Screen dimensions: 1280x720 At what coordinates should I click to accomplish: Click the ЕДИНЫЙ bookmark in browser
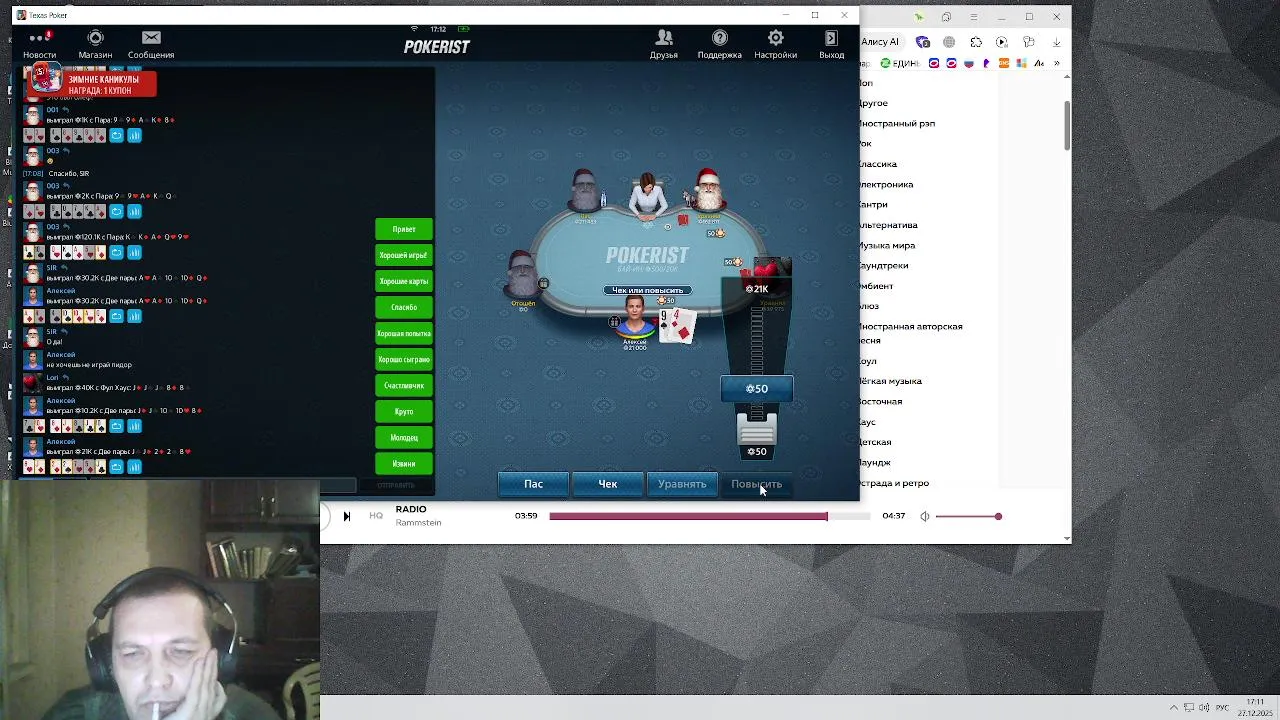tap(899, 63)
